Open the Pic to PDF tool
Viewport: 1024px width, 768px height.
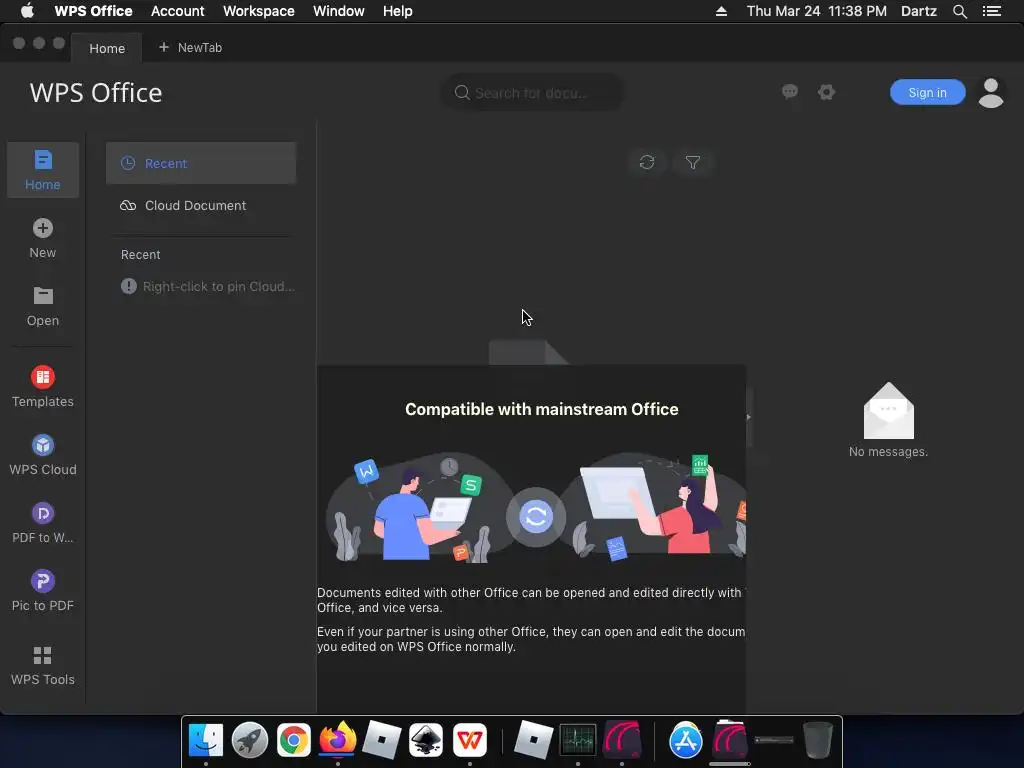coord(43,590)
